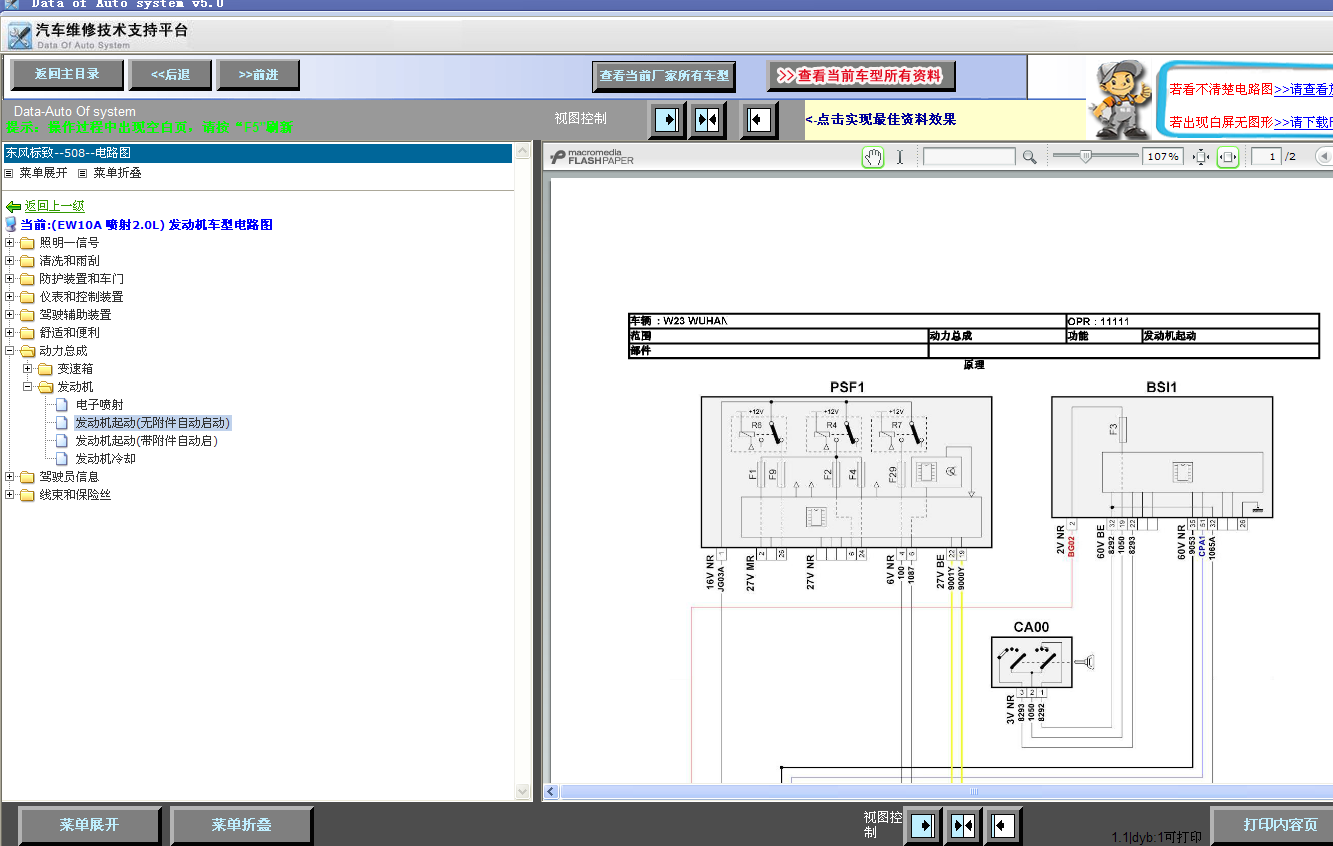Expand the 仪表和控制装置 tree node
This screenshot has height=846, width=1333.
(x=10, y=297)
